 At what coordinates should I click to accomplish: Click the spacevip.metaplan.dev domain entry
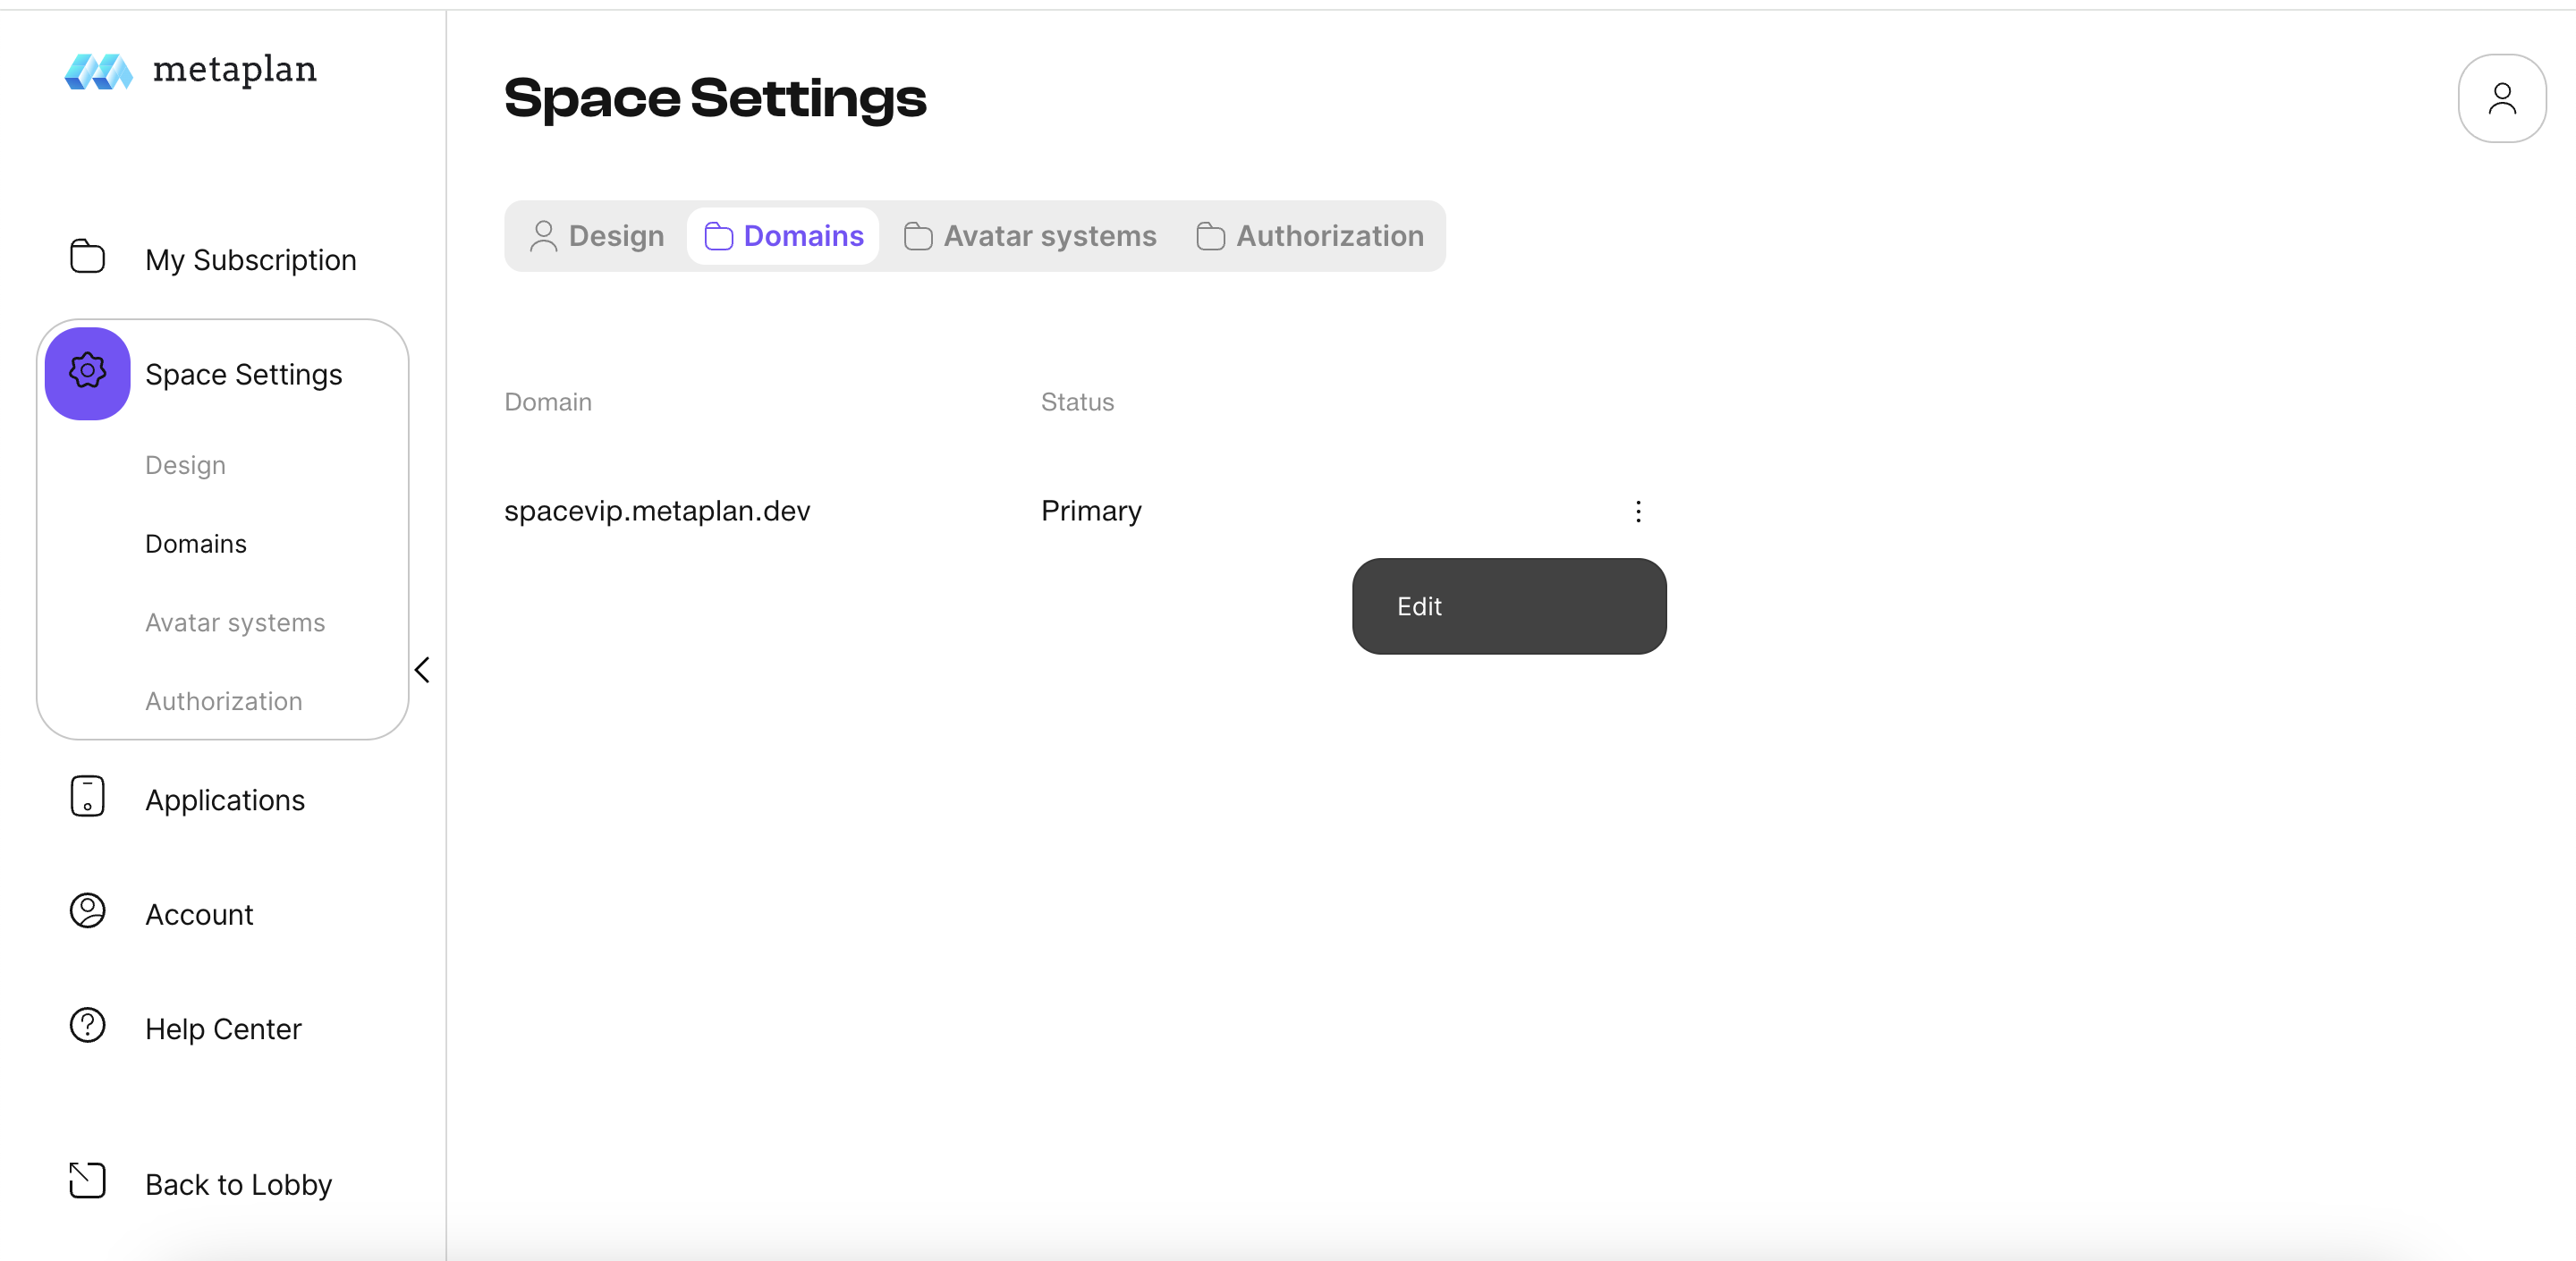pos(657,511)
